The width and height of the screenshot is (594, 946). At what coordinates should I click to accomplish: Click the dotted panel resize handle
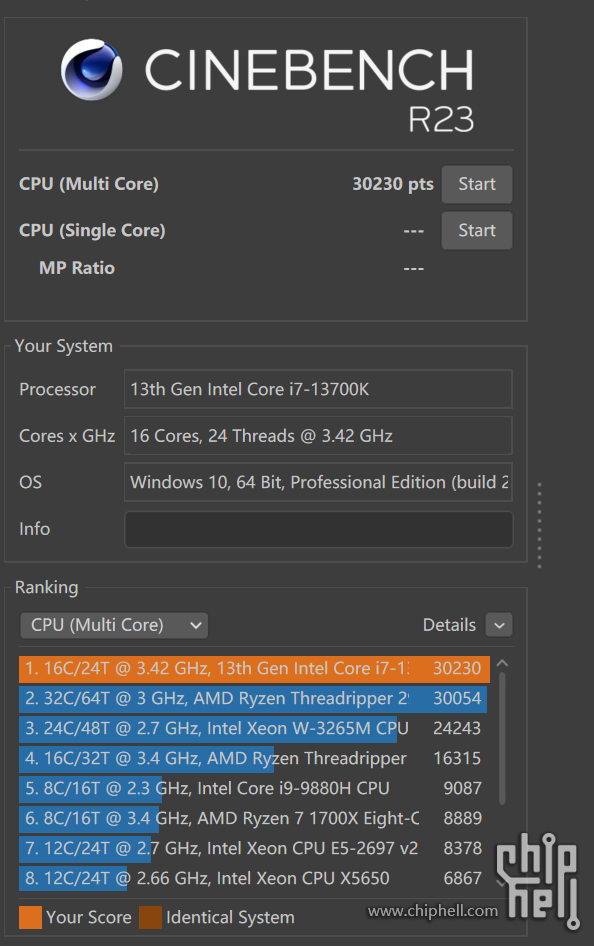click(539, 525)
